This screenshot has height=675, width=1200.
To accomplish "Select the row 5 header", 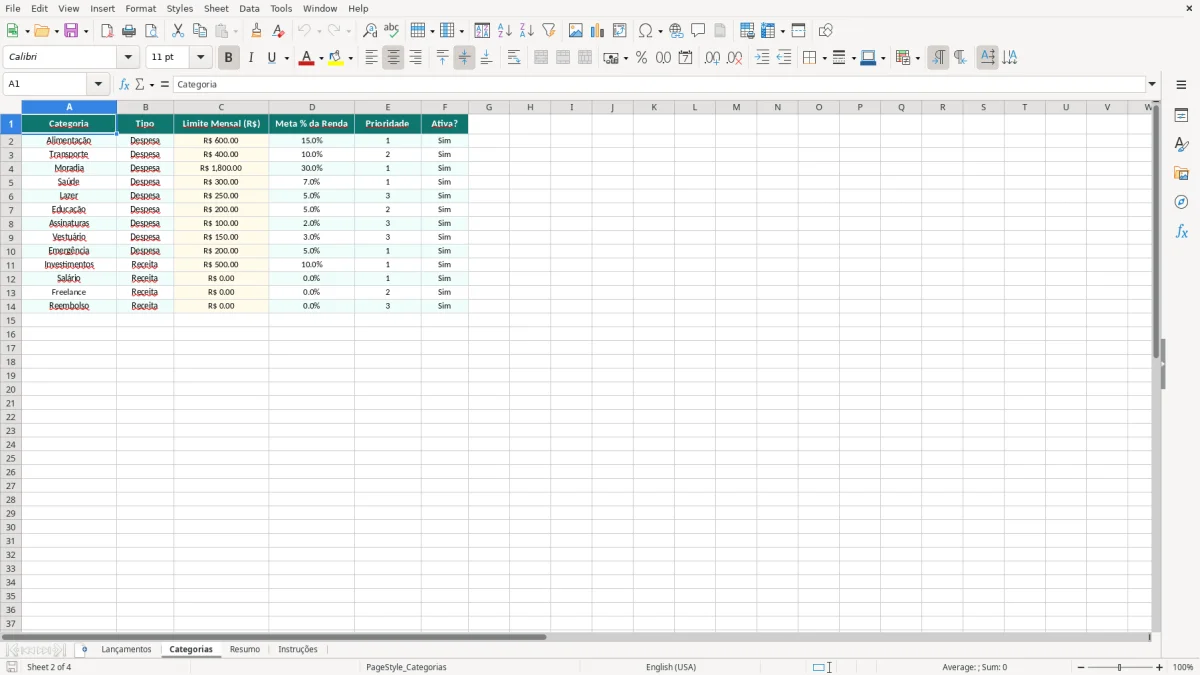I will (11, 183).
